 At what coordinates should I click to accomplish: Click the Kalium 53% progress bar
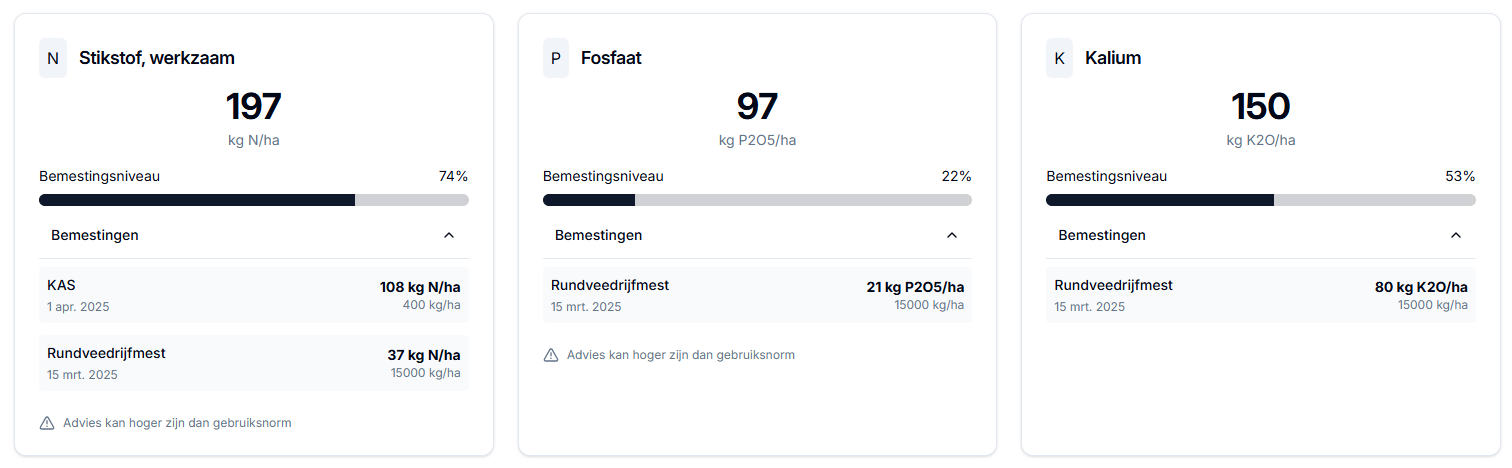coord(1261,200)
